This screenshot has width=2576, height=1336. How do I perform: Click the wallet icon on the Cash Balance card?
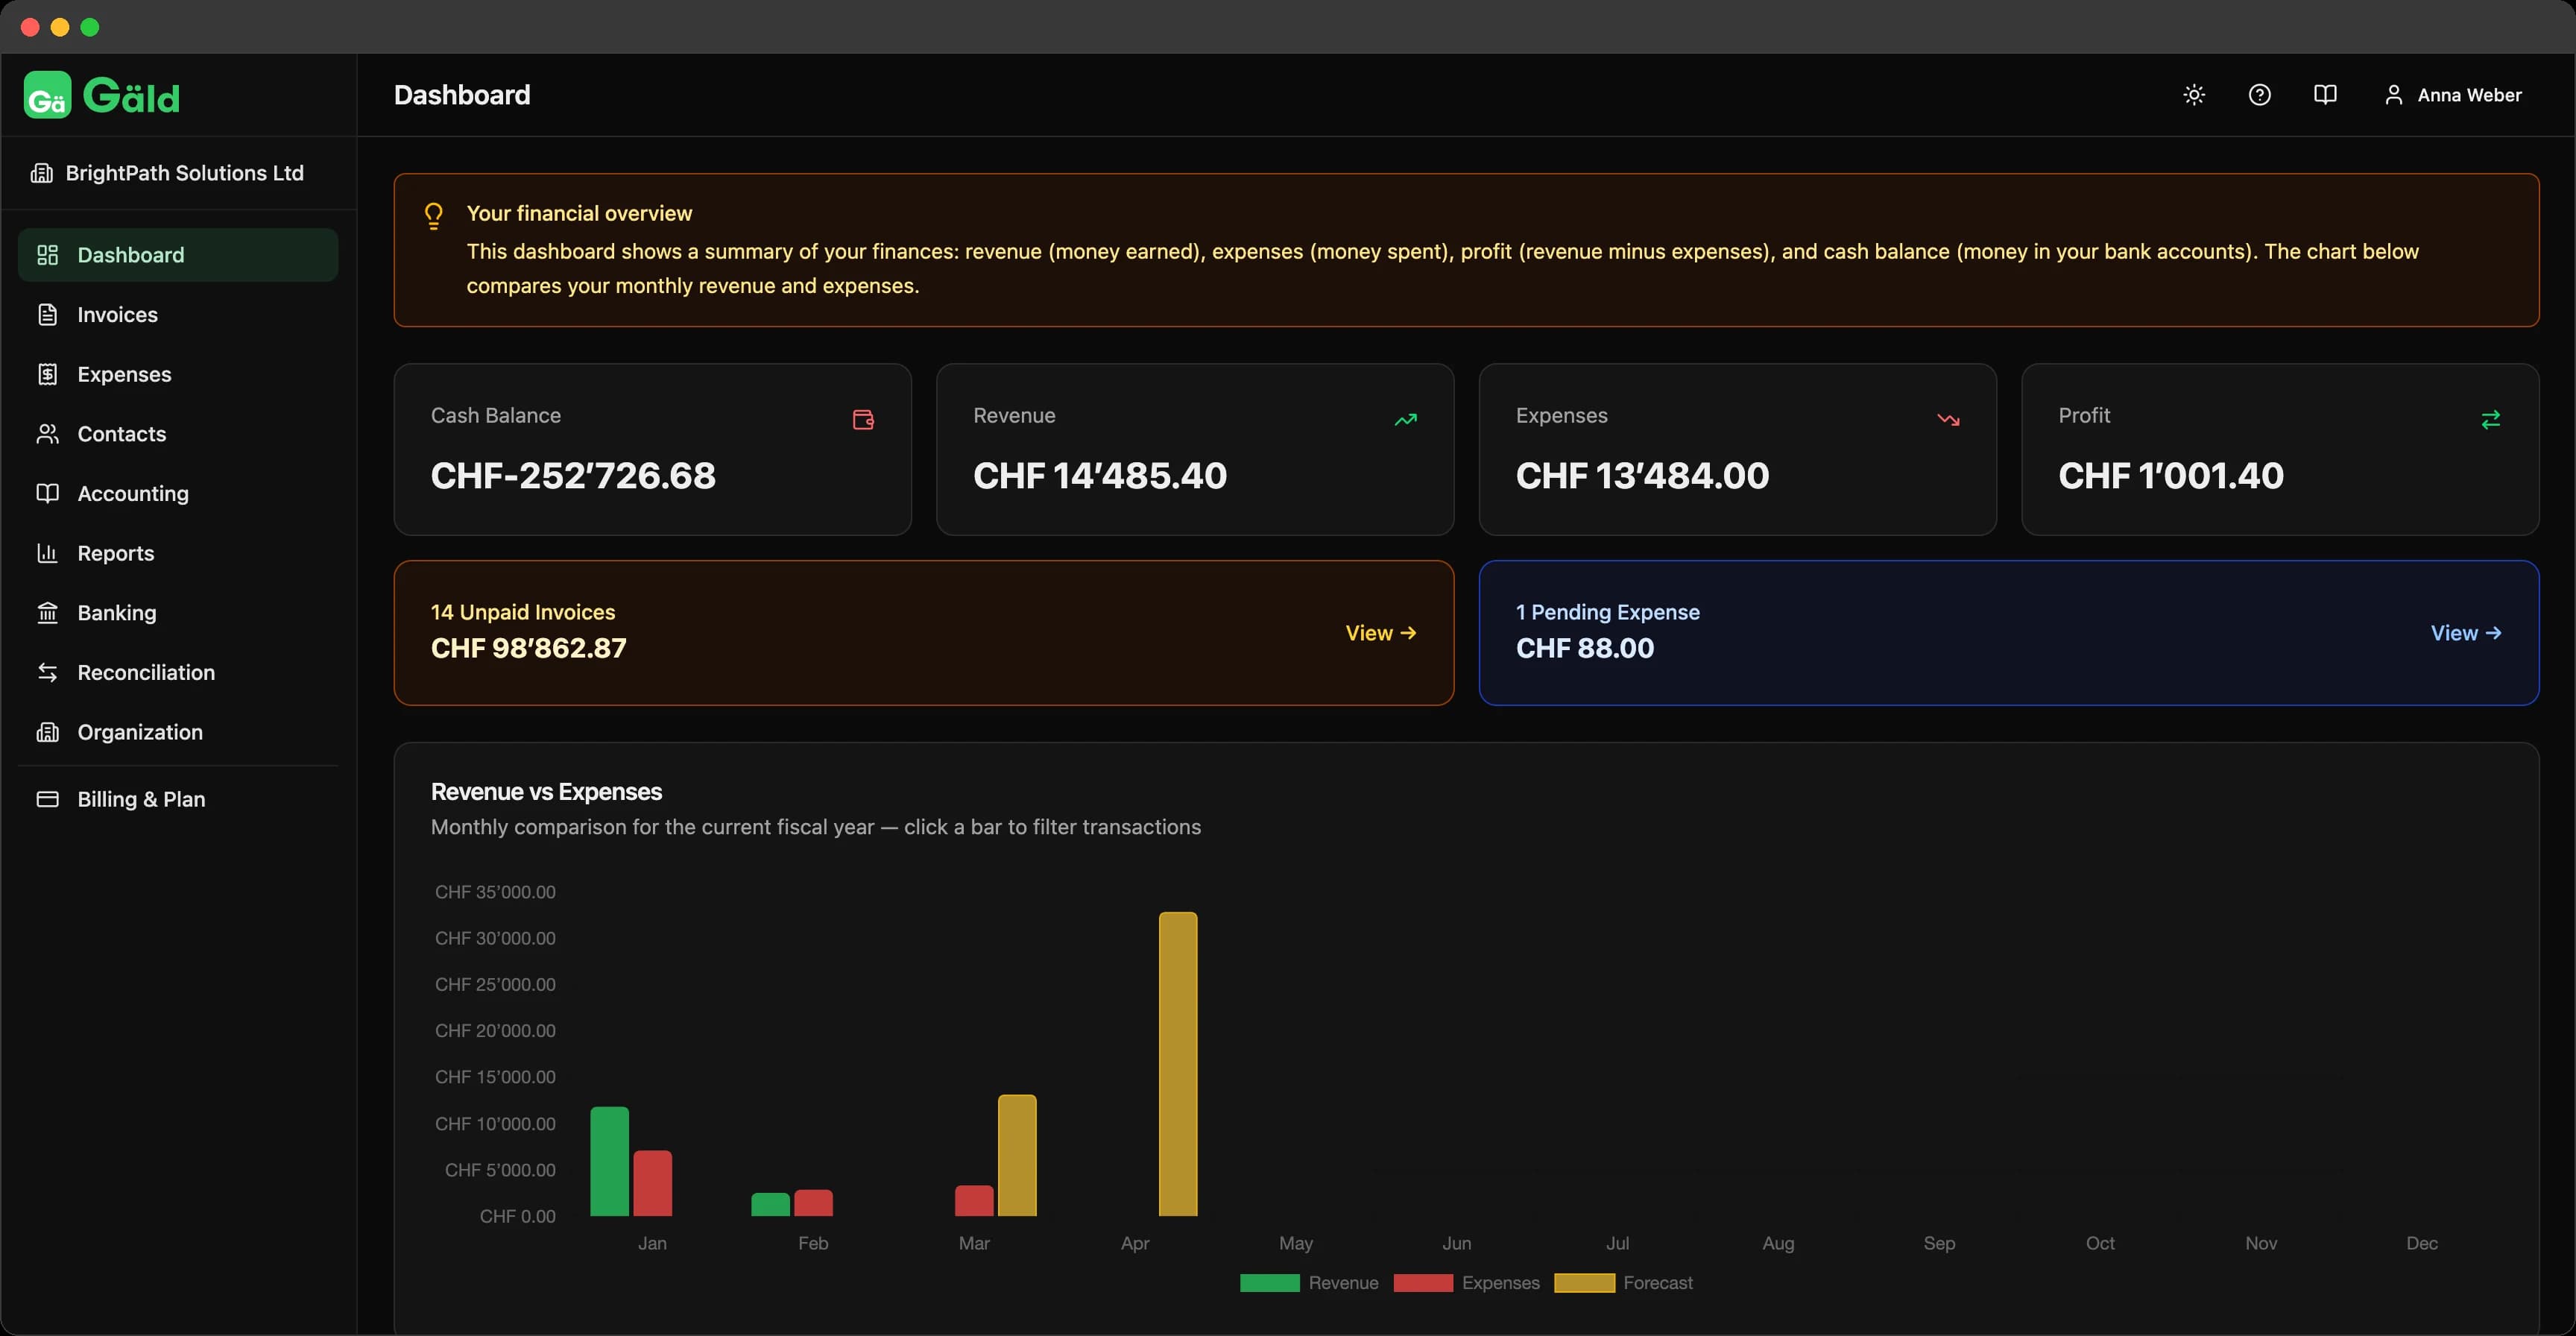pyautogui.click(x=863, y=419)
